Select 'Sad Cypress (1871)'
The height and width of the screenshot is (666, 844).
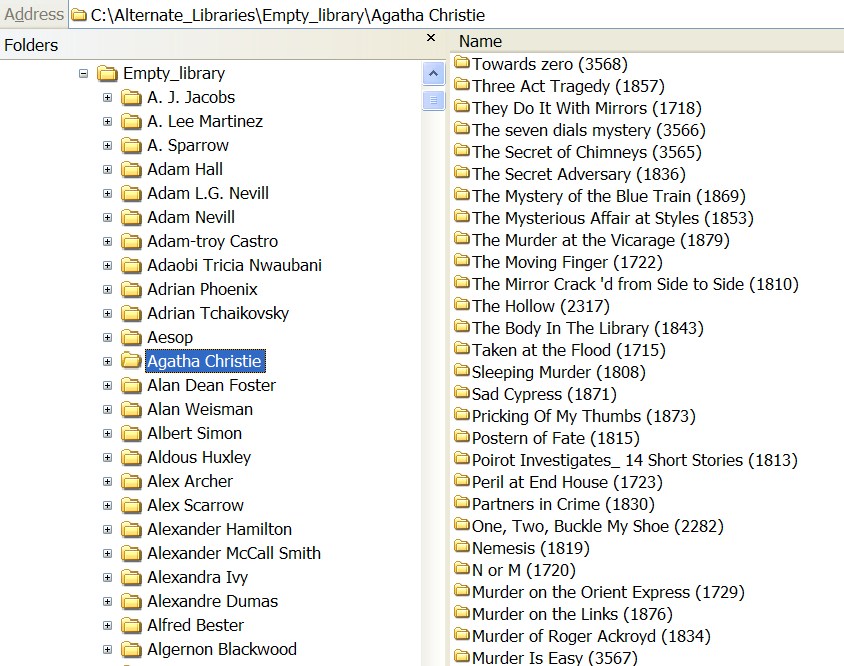coord(544,395)
